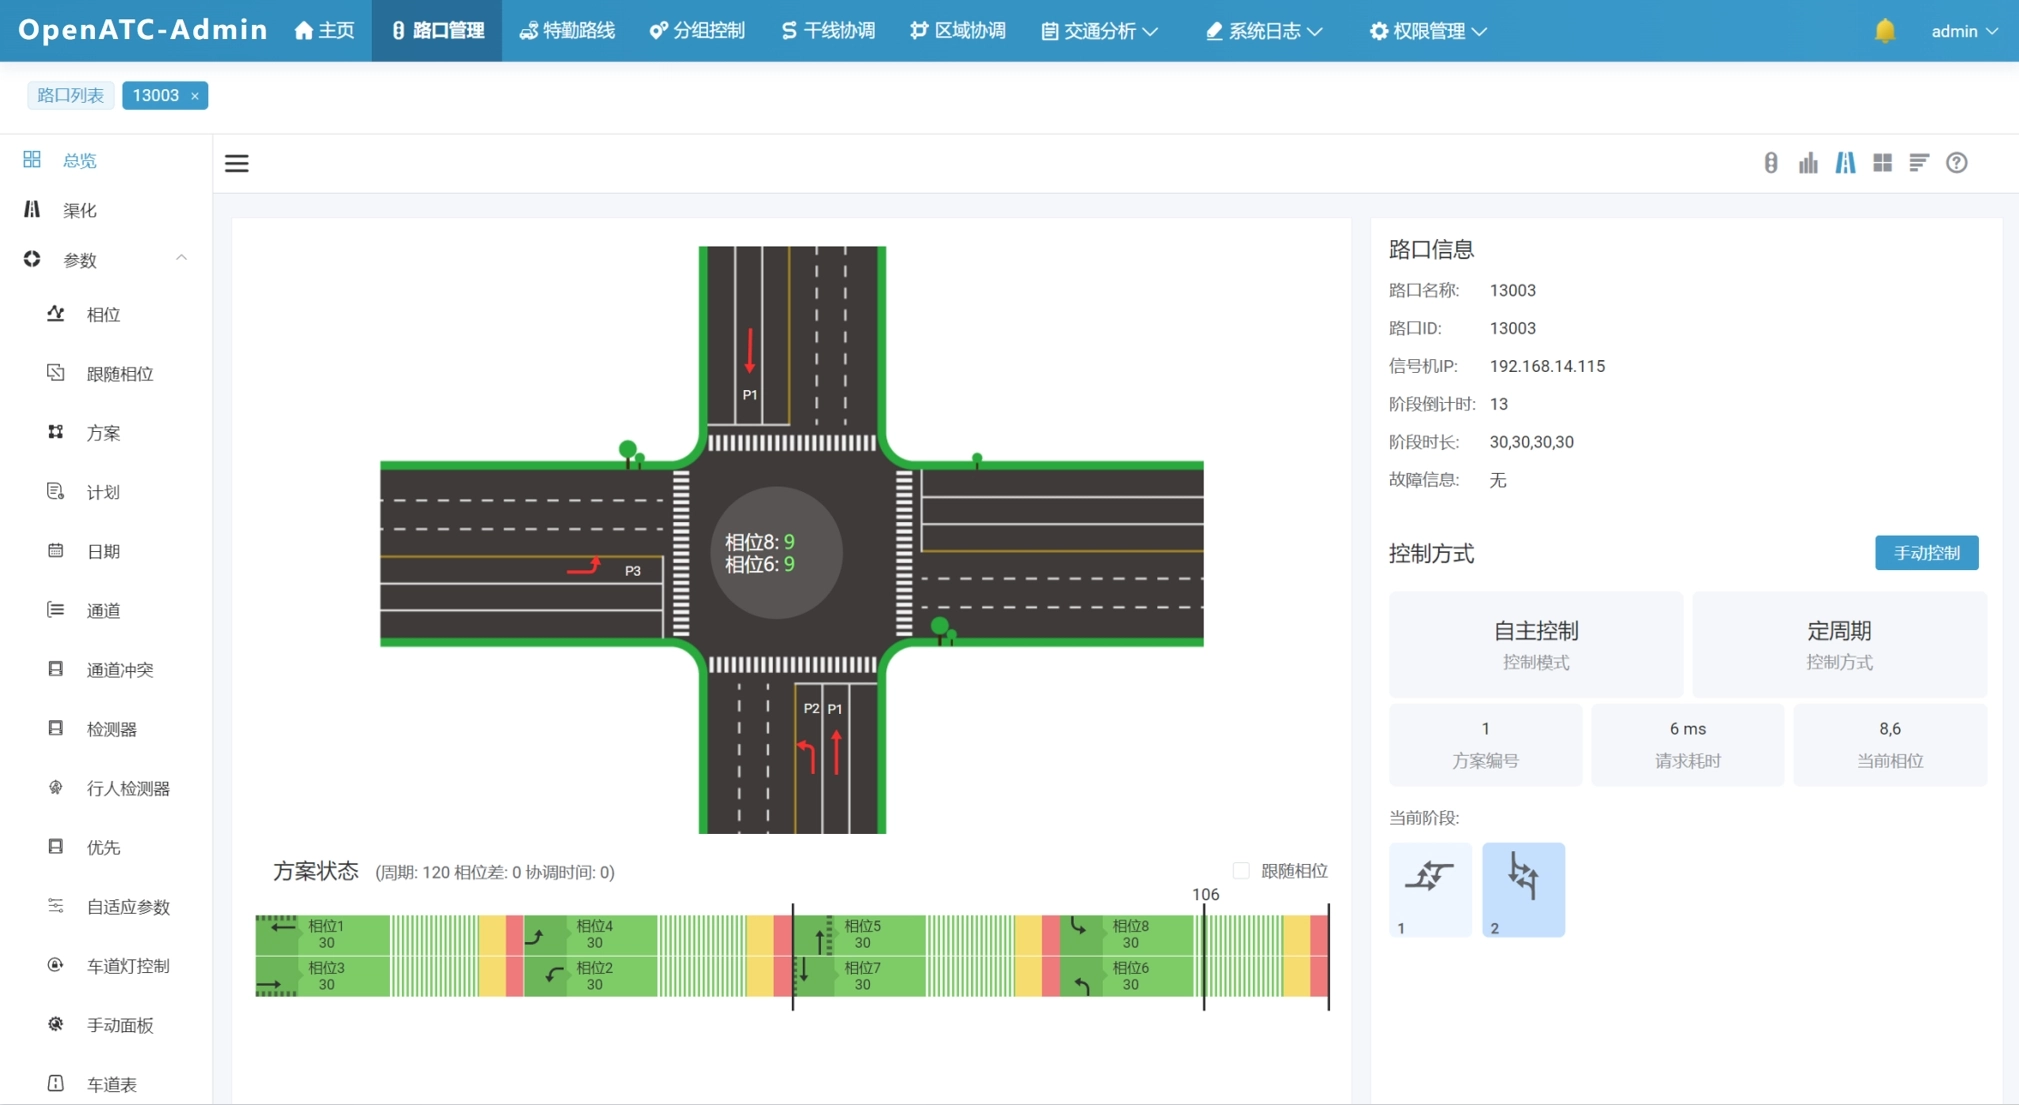Click the 手动控制 button

1925,553
